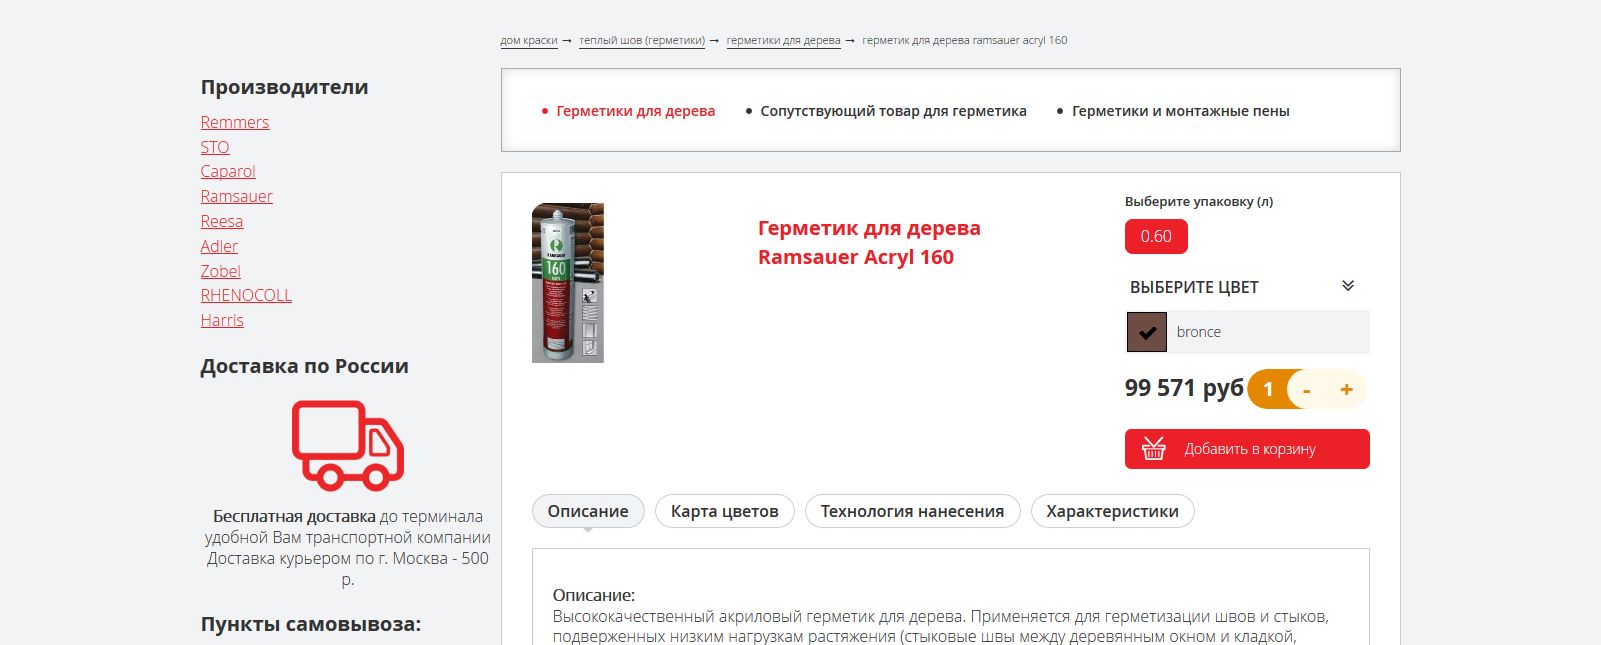Click the Выберите упаковку (л) label
The width and height of the screenshot is (1601, 645).
pyautogui.click(x=1199, y=201)
